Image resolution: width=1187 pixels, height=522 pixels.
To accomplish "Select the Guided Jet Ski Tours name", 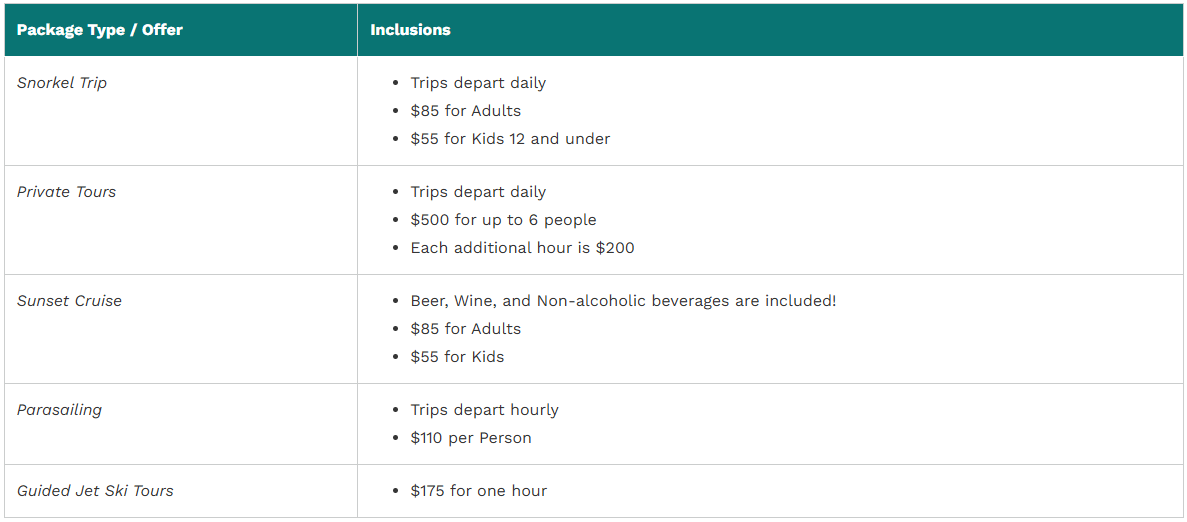I will (x=95, y=491).
